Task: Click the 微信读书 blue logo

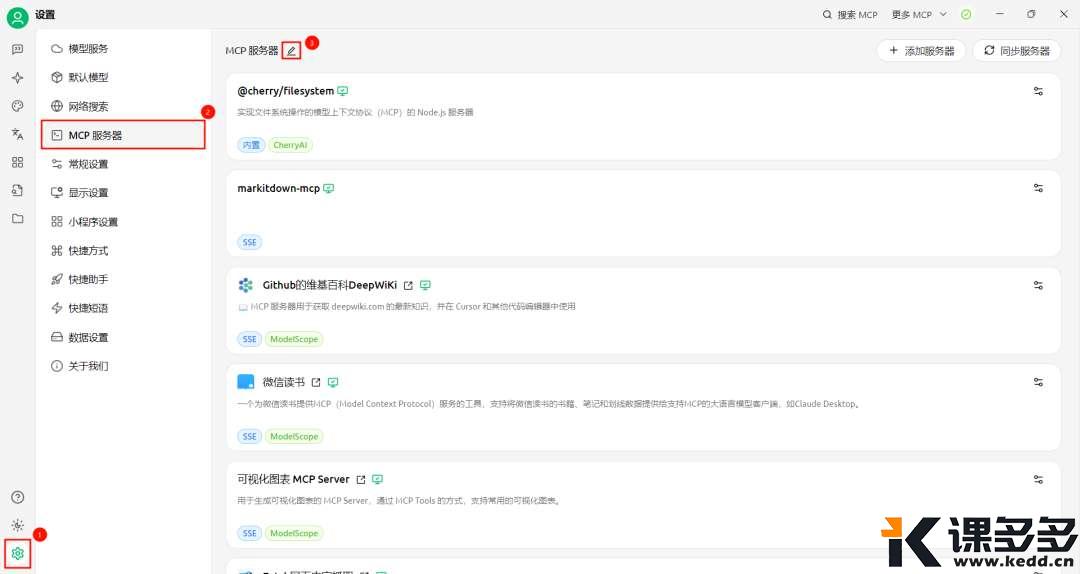Action: click(246, 382)
